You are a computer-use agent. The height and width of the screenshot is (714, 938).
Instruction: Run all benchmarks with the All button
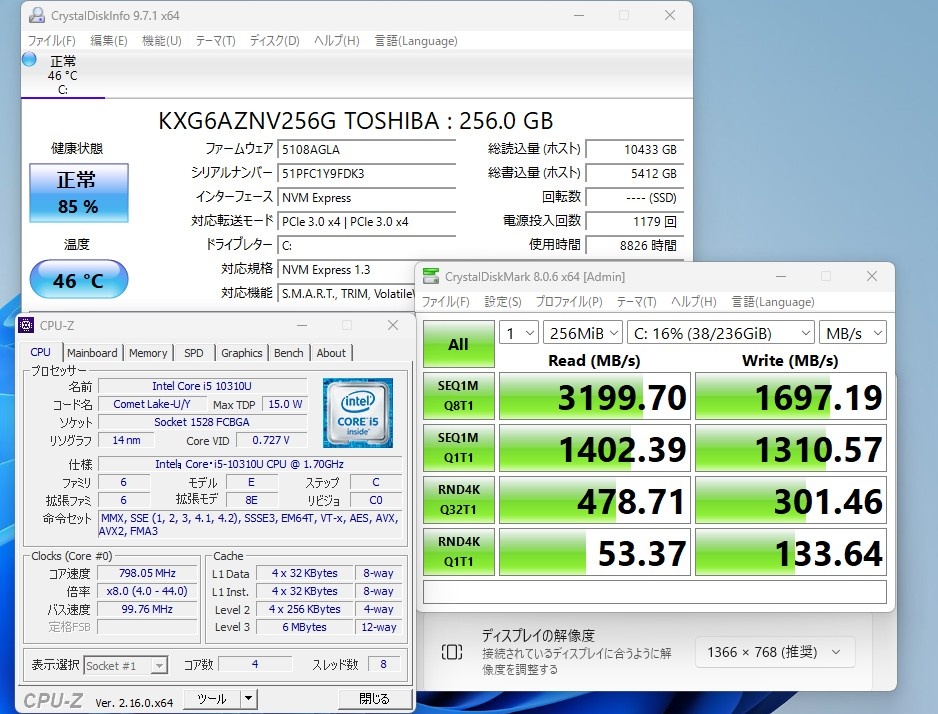click(x=458, y=344)
